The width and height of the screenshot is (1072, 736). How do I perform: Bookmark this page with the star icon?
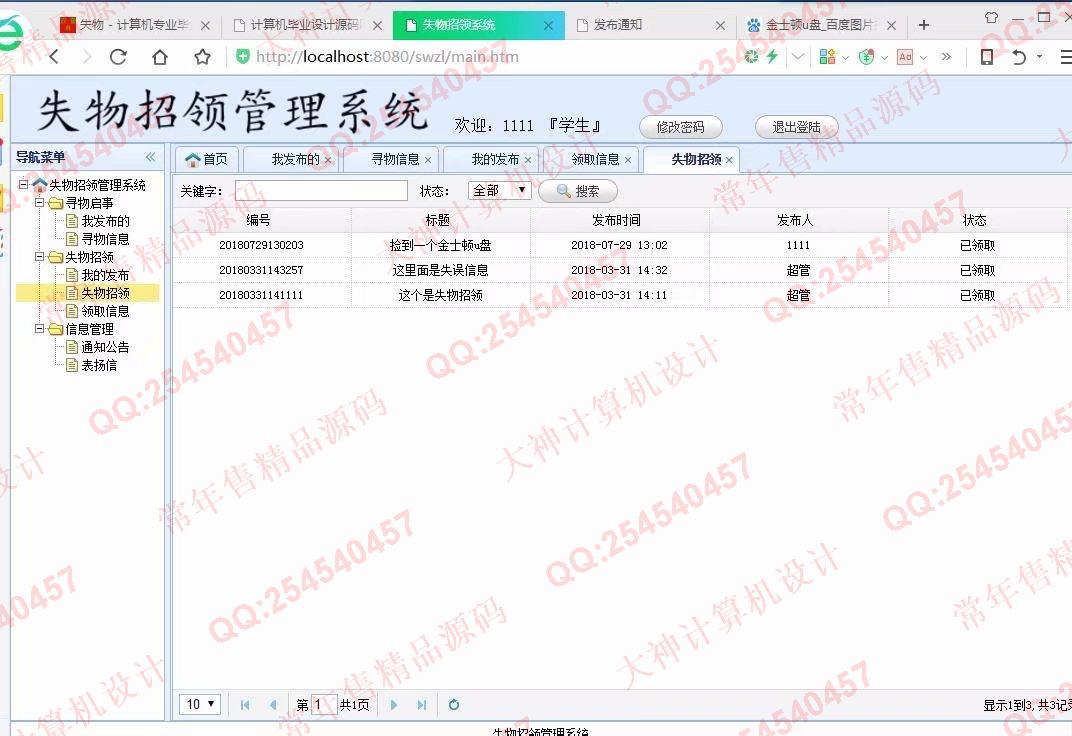pos(202,57)
